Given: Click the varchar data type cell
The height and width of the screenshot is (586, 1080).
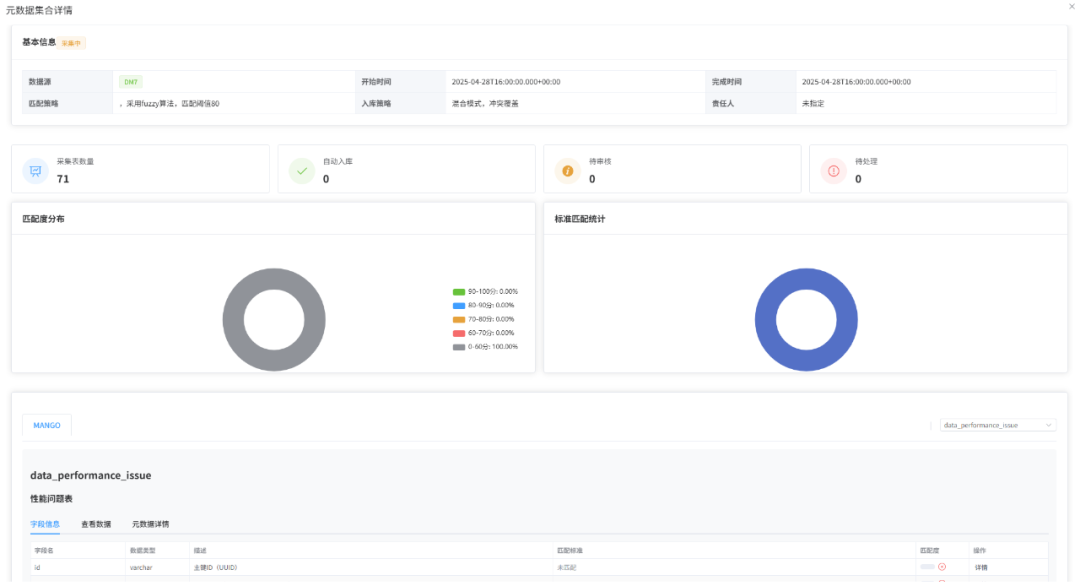Looking at the screenshot, I should (x=141, y=567).
